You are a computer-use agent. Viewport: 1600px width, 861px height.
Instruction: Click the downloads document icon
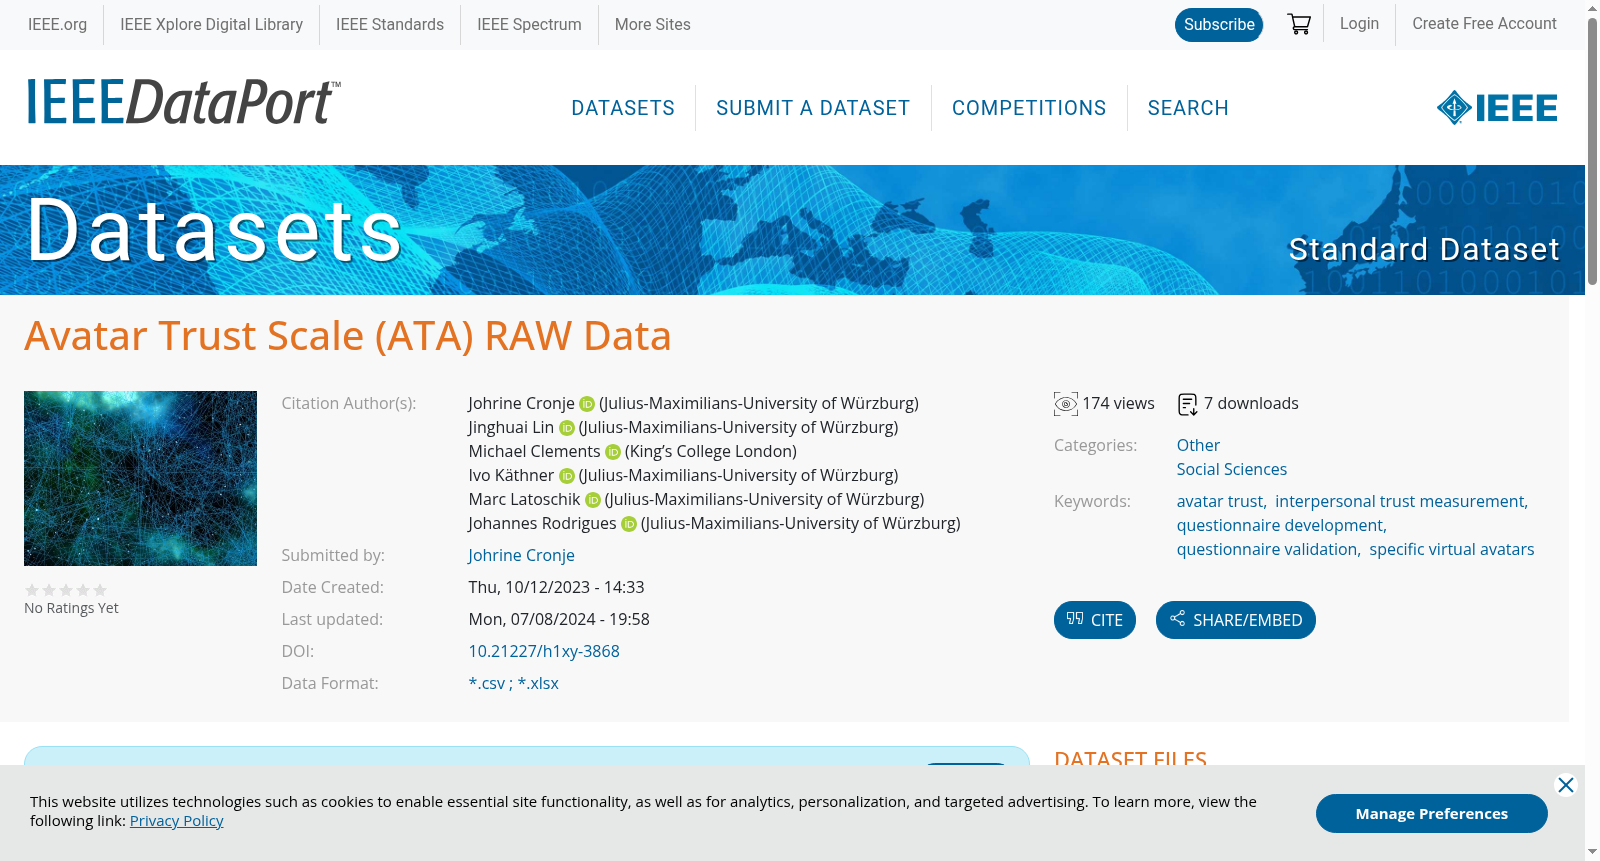coord(1188,404)
